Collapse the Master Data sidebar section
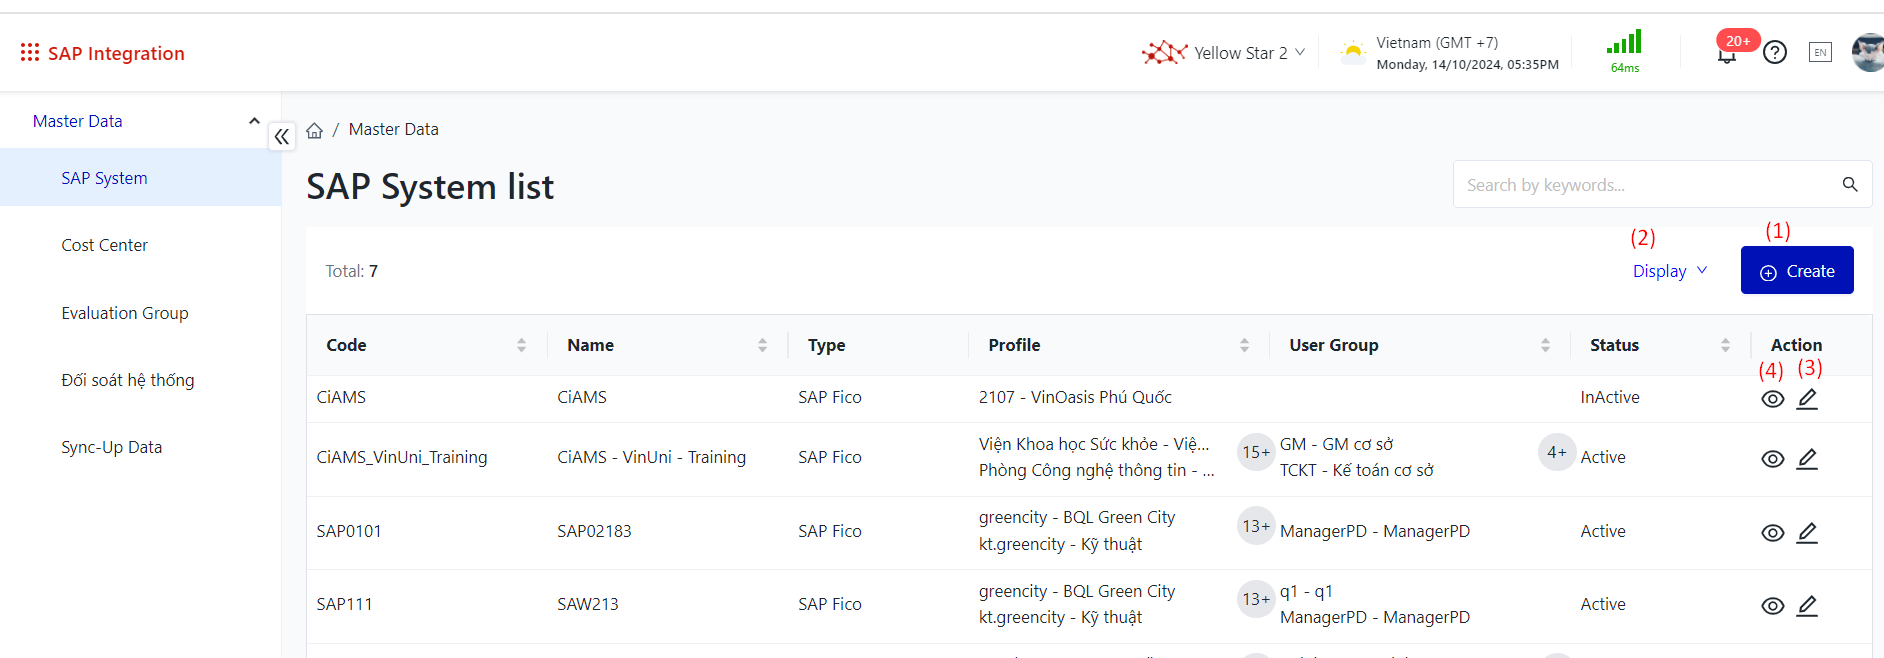1884x658 pixels. [x=254, y=121]
